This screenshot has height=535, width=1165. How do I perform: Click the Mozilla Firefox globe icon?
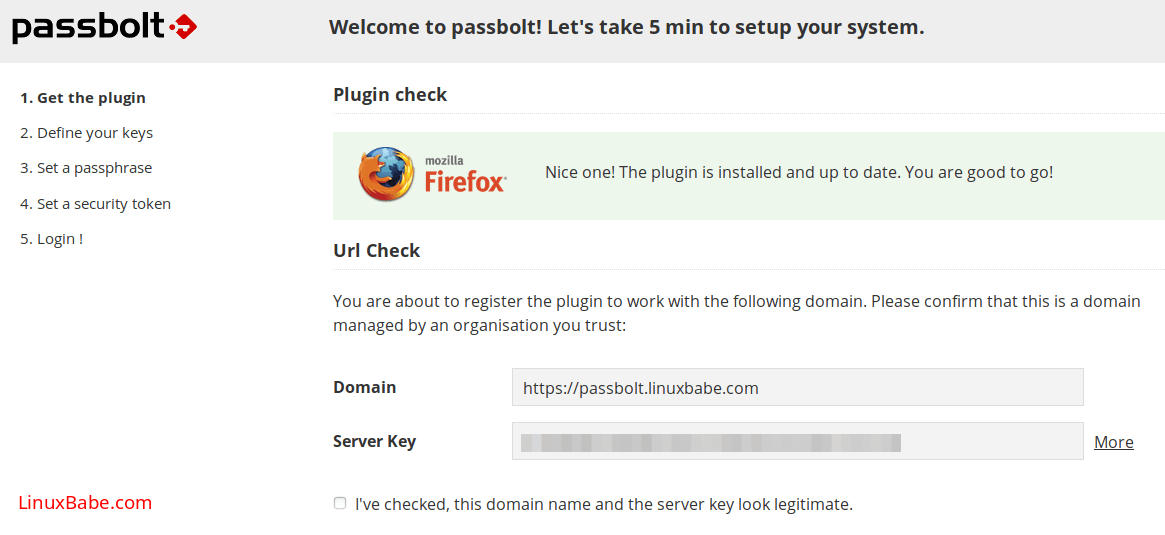385,174
